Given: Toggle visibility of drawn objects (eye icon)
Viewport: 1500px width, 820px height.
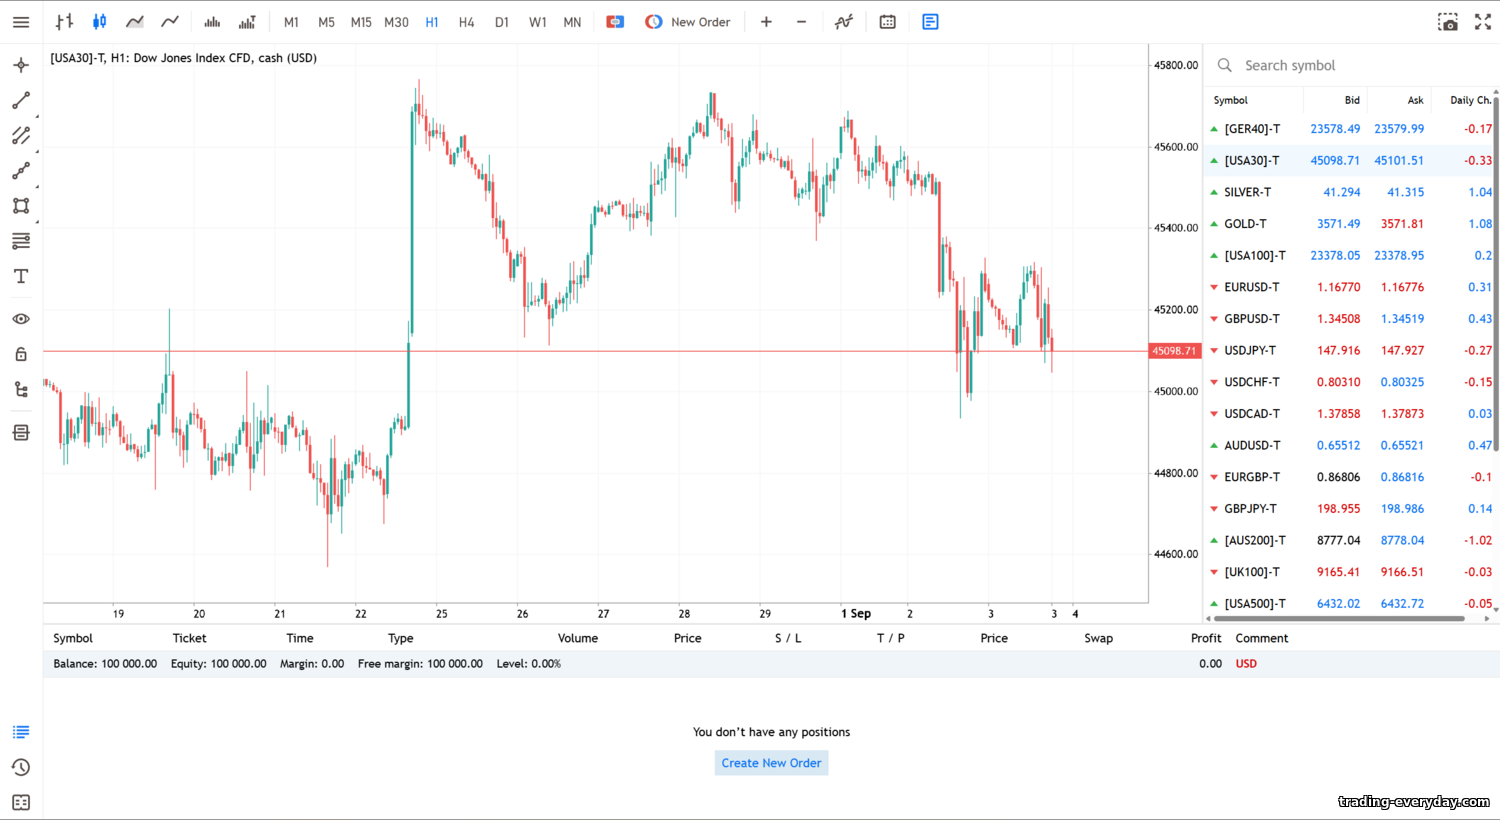Looking at the screenshot, I should coord(21,319).
